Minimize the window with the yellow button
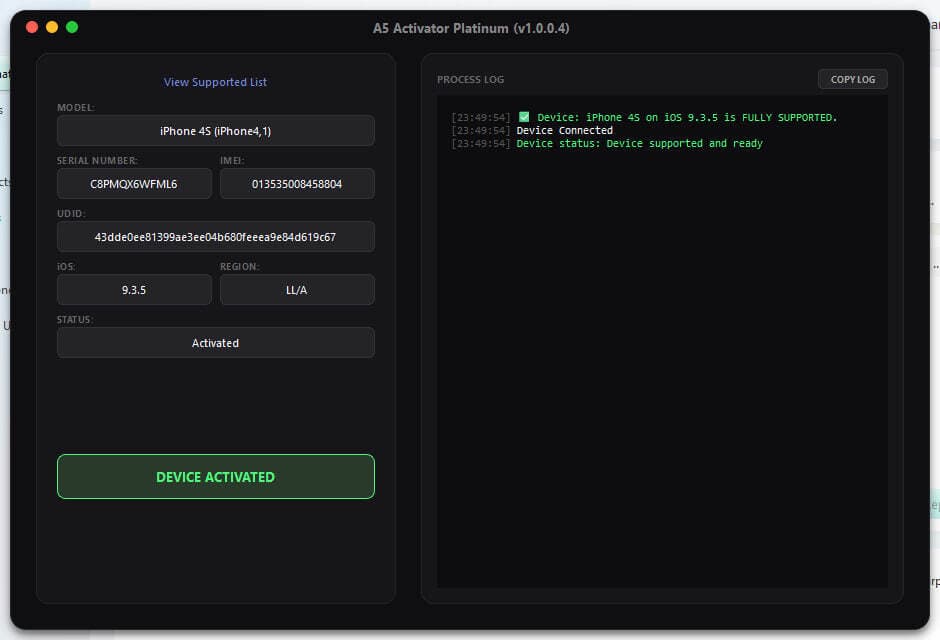The width and height of the screenshot is (940, 640). pos(52,27)
